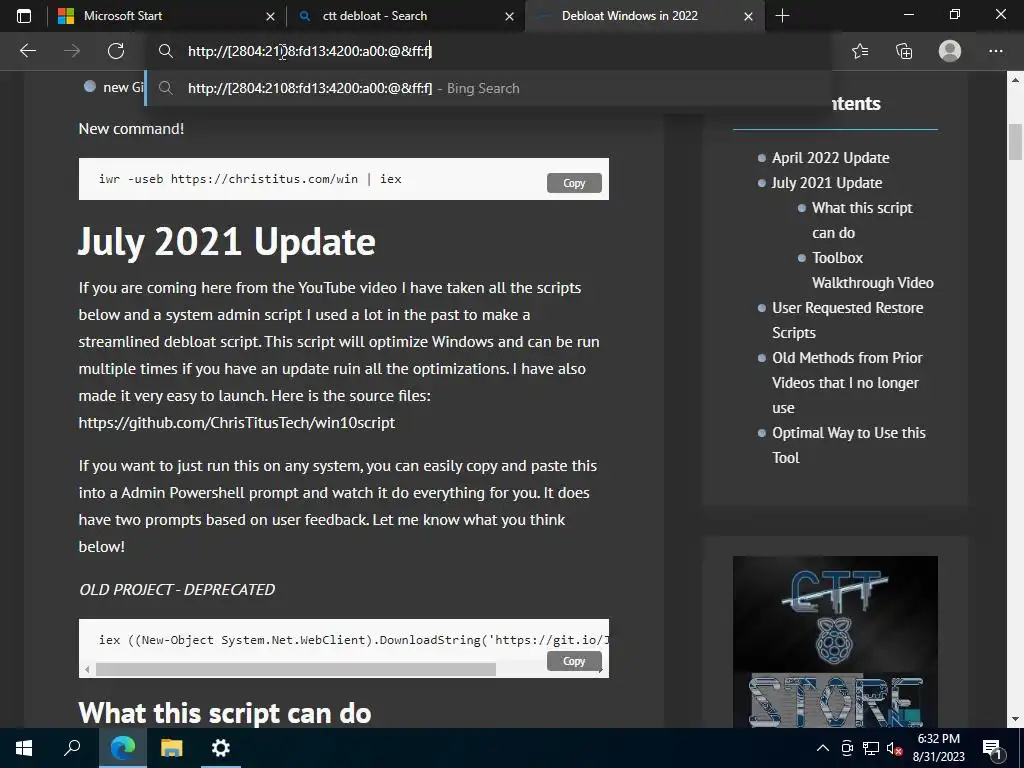Refresh the current page
1024x768 pixels.
click(116, 51)
